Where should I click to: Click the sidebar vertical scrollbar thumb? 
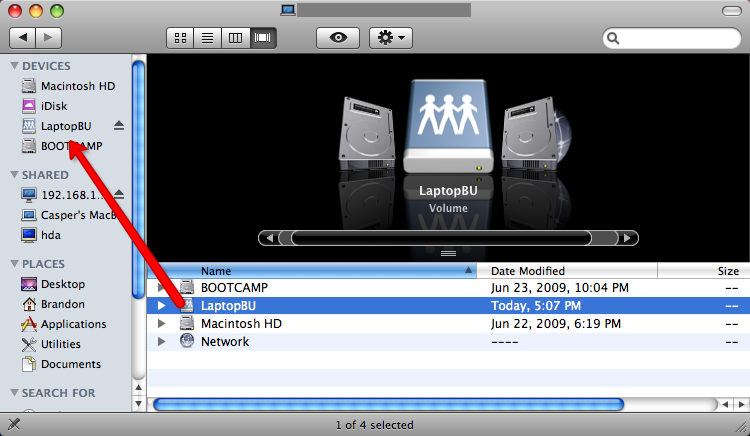click(x=138, y=179)
